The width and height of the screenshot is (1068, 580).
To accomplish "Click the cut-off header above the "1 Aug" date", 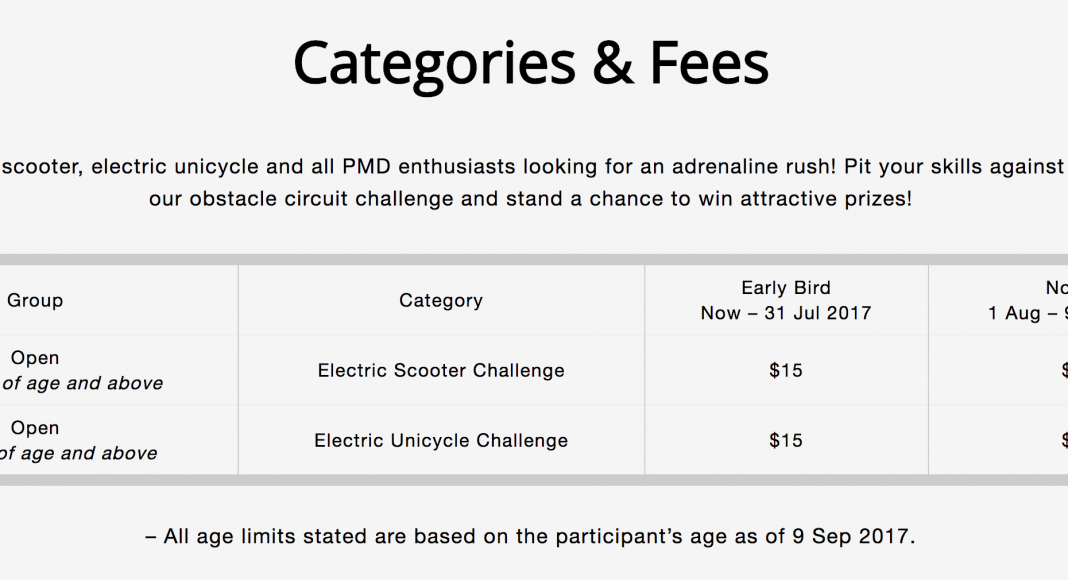I will 1056,288.
